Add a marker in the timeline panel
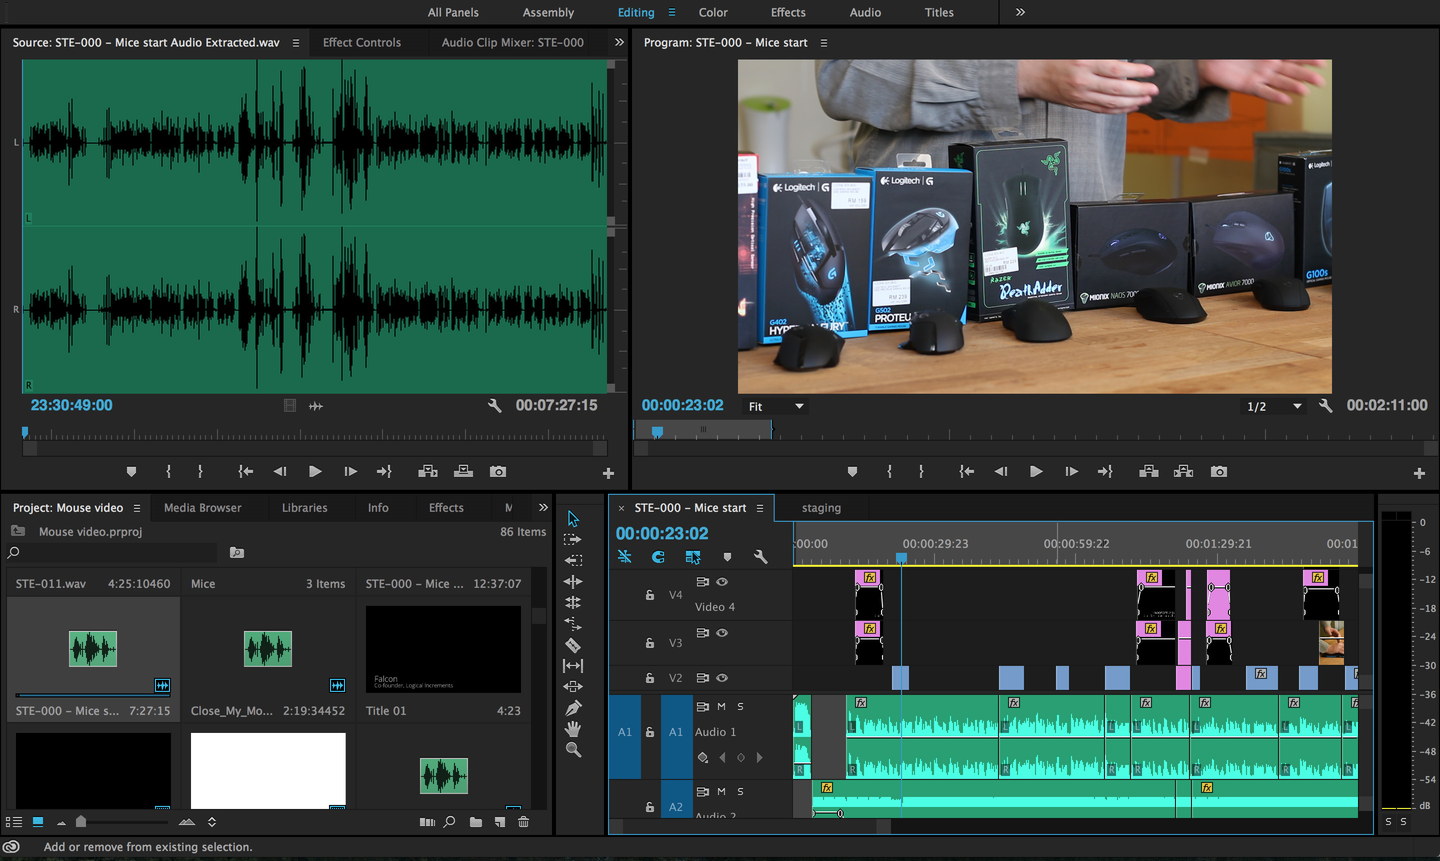The height and width of the screenshot is (861, 1440). pyautogui.click(x=727, y=557)
